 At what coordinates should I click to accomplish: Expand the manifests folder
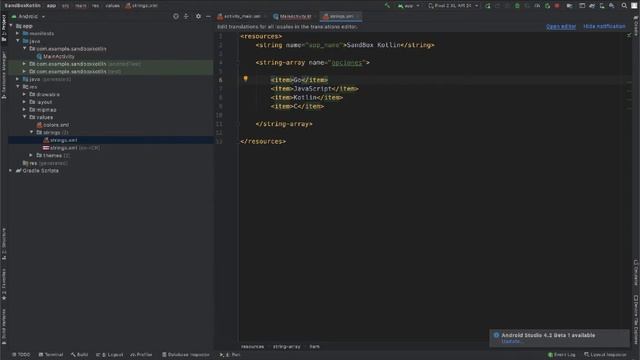coord(18,33)
